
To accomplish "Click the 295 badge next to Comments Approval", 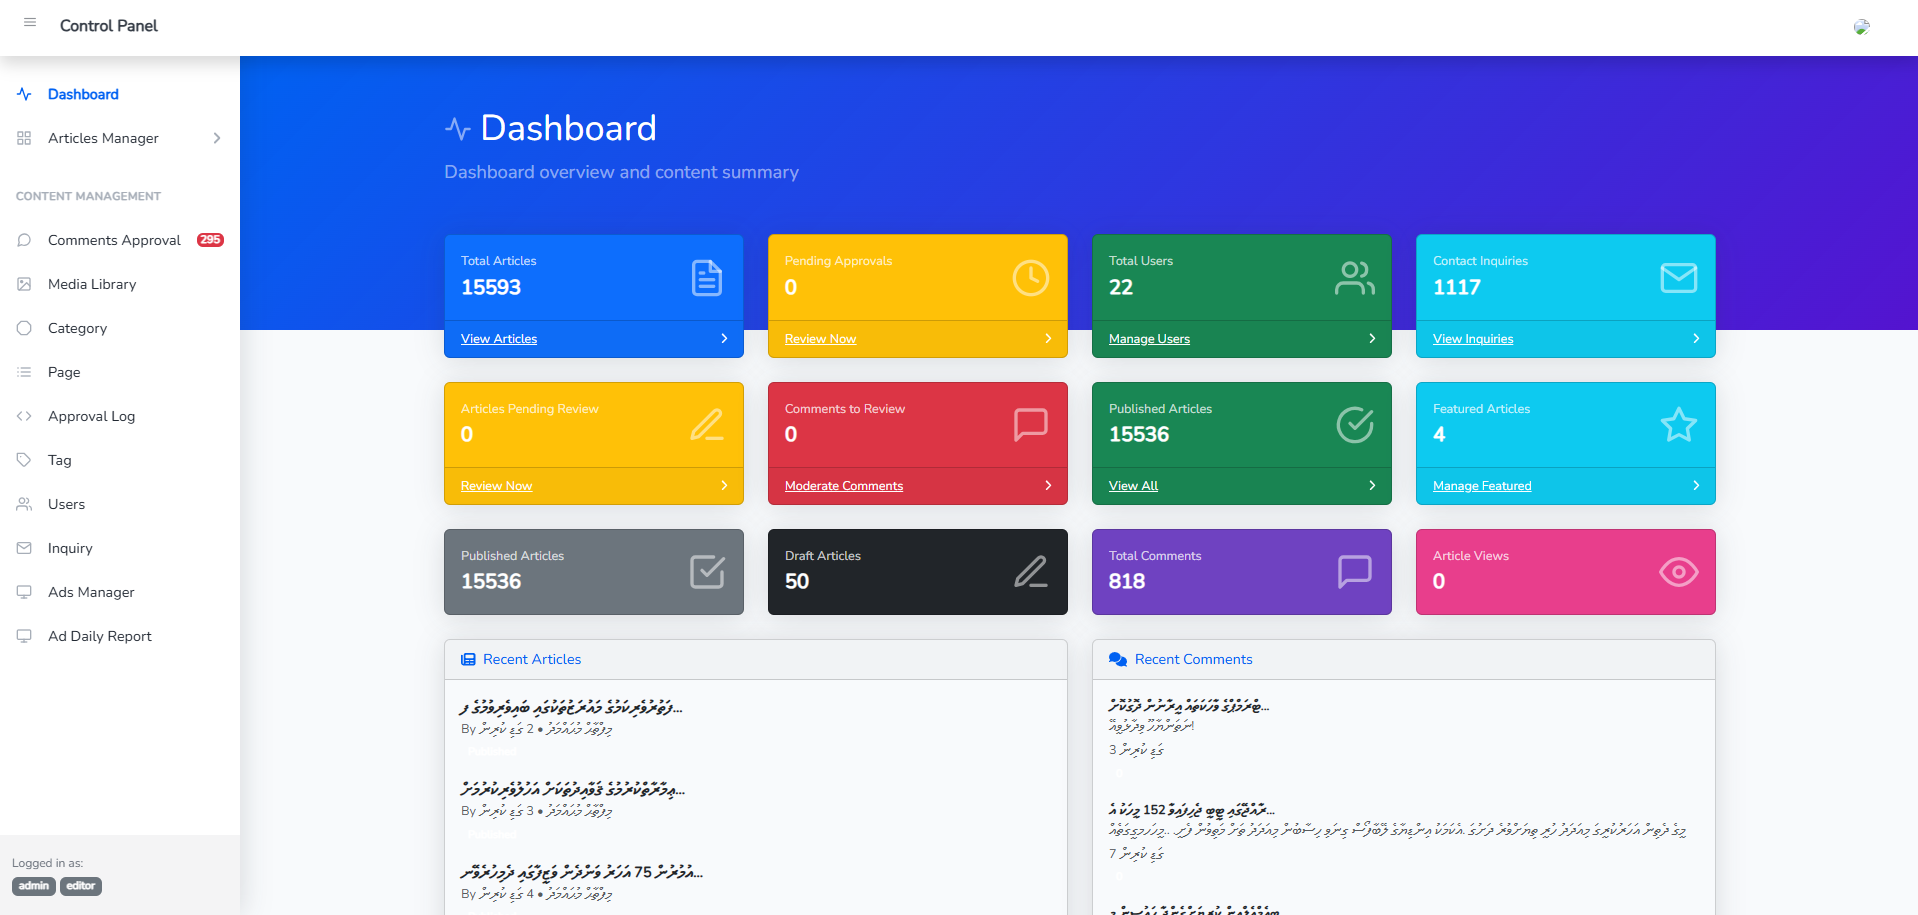I will click(x=210, y=240).
